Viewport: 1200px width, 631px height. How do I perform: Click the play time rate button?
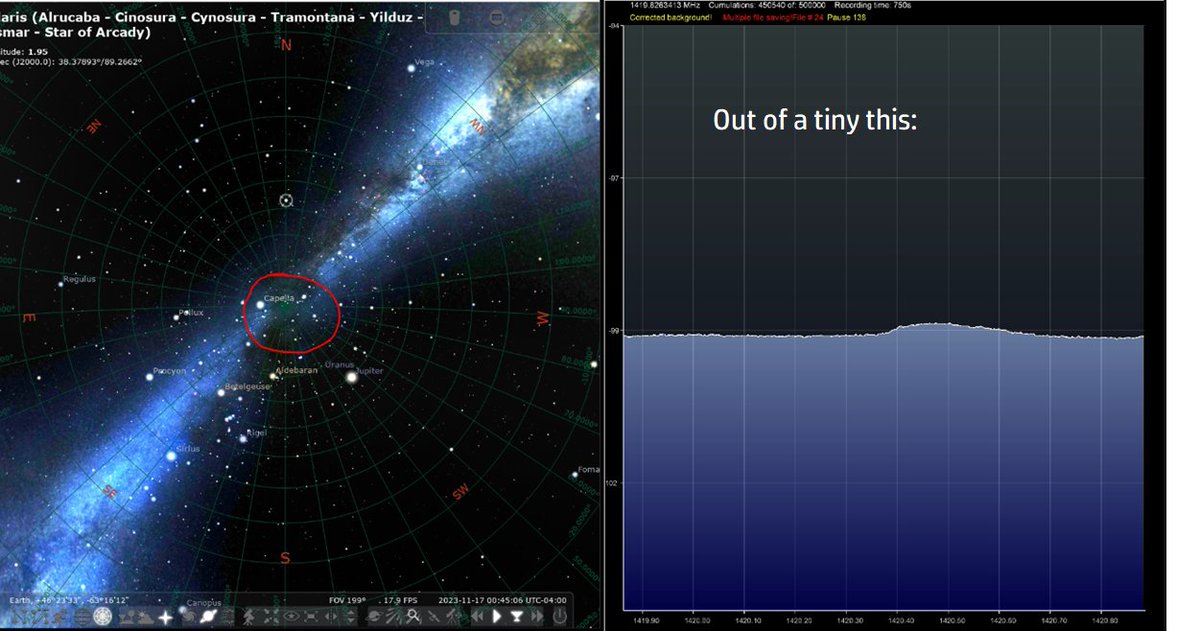point(497,617)
